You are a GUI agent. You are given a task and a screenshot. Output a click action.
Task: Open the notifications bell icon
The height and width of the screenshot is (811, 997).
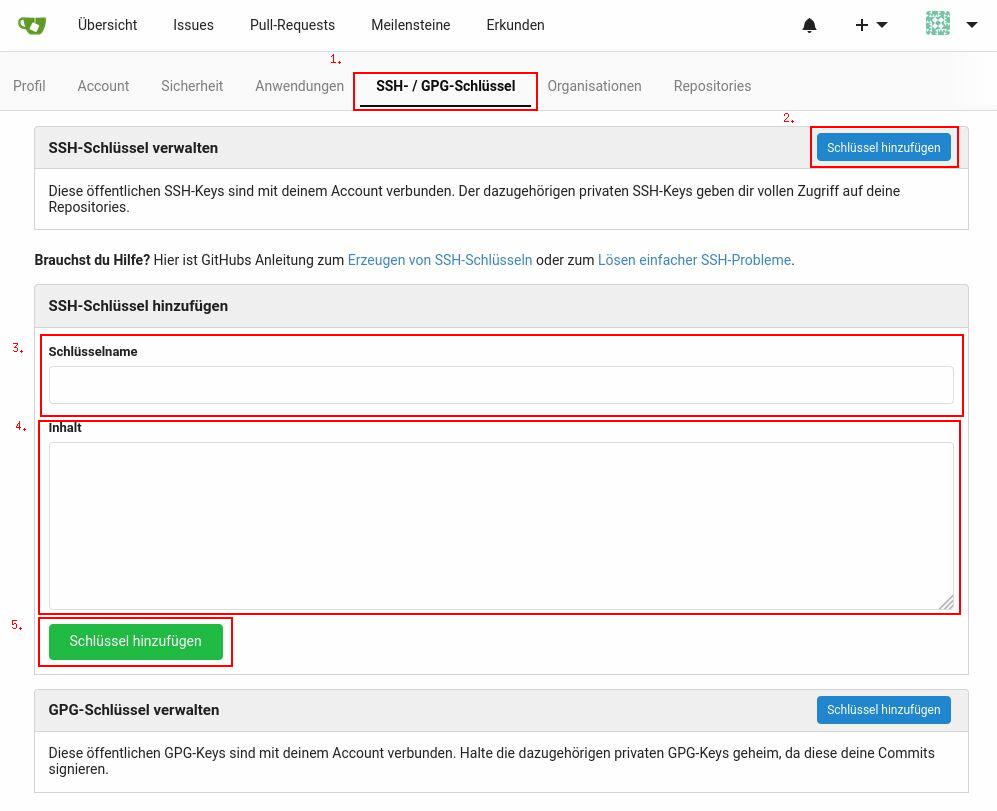tap(809, 26)
